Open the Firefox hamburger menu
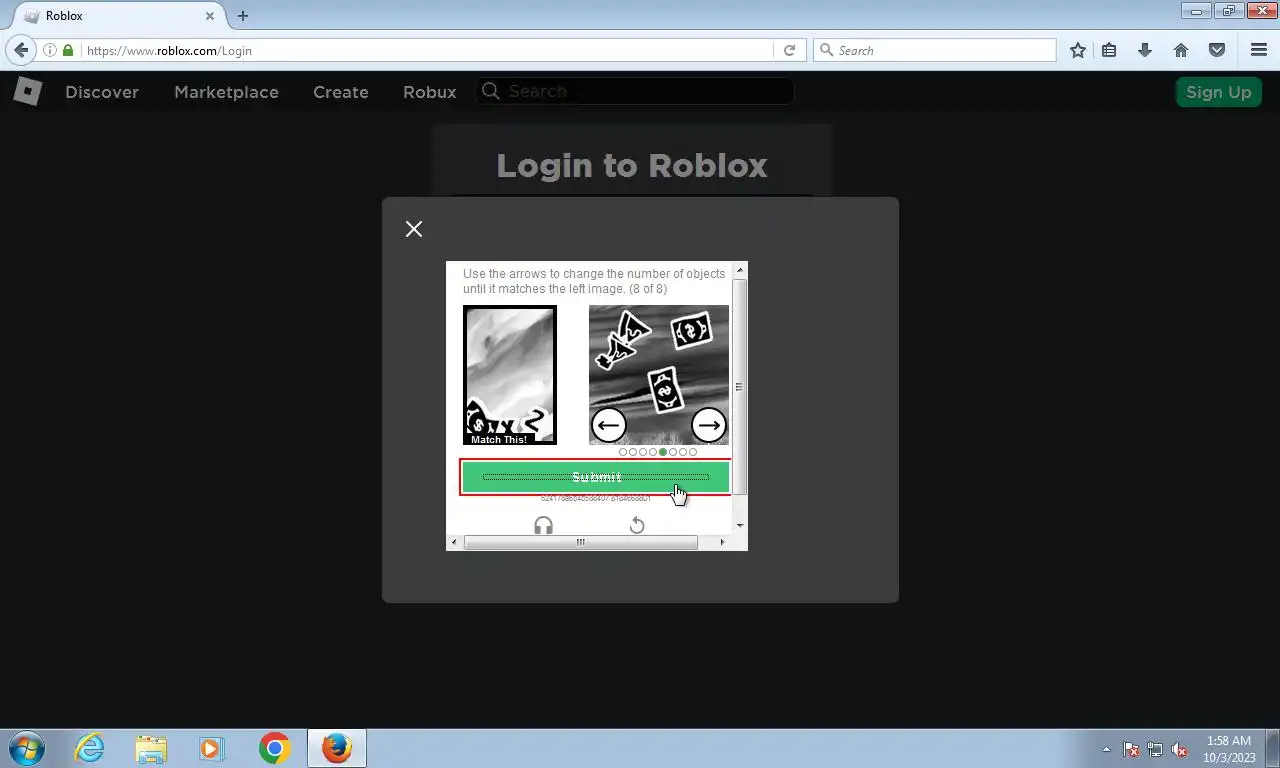 tap(1259, 50)
